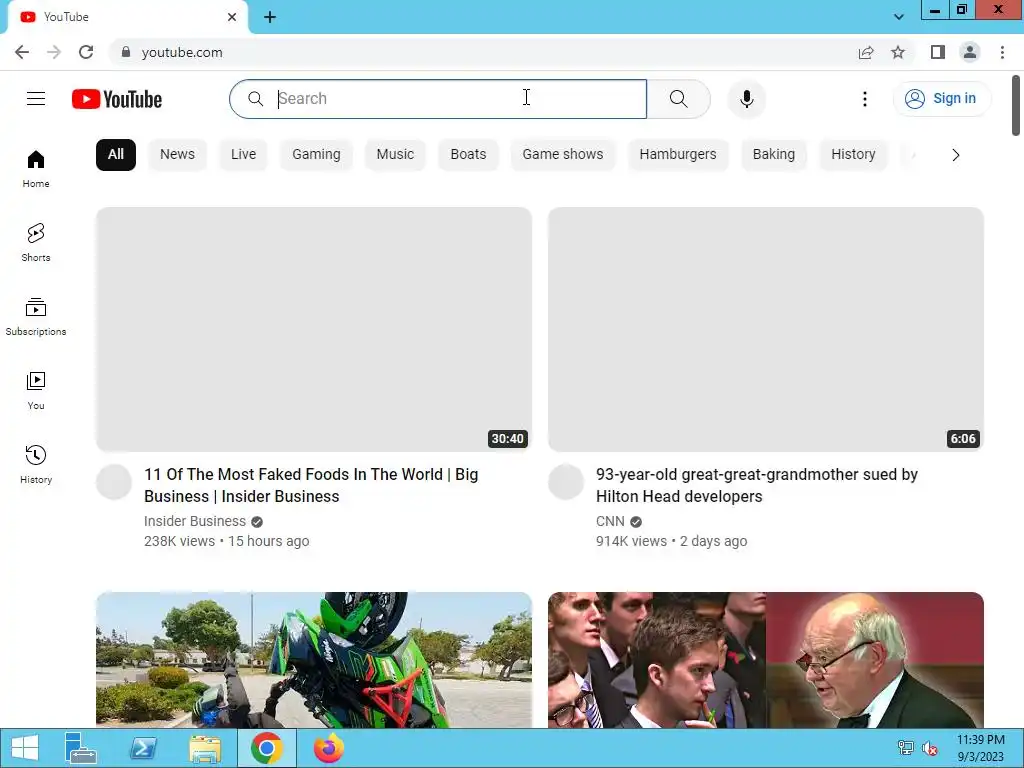This screenshot has height=768, width=1024.
Task: Open the green motorcycle video thumbnail
Action: click(313, 660)
